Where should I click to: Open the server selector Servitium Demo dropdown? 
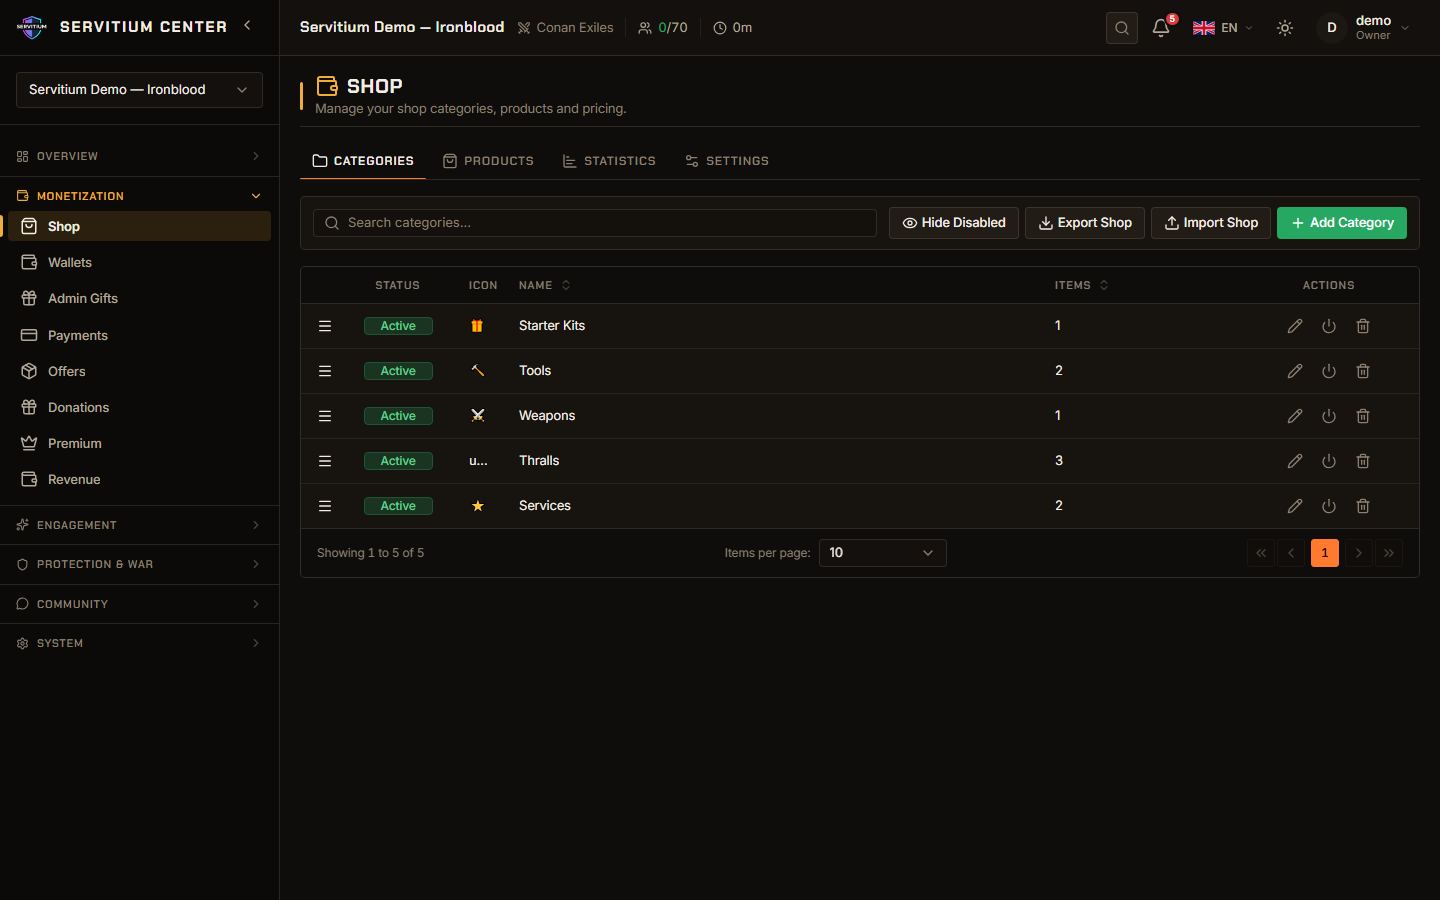pyautogui.click(x=139, y=90)
